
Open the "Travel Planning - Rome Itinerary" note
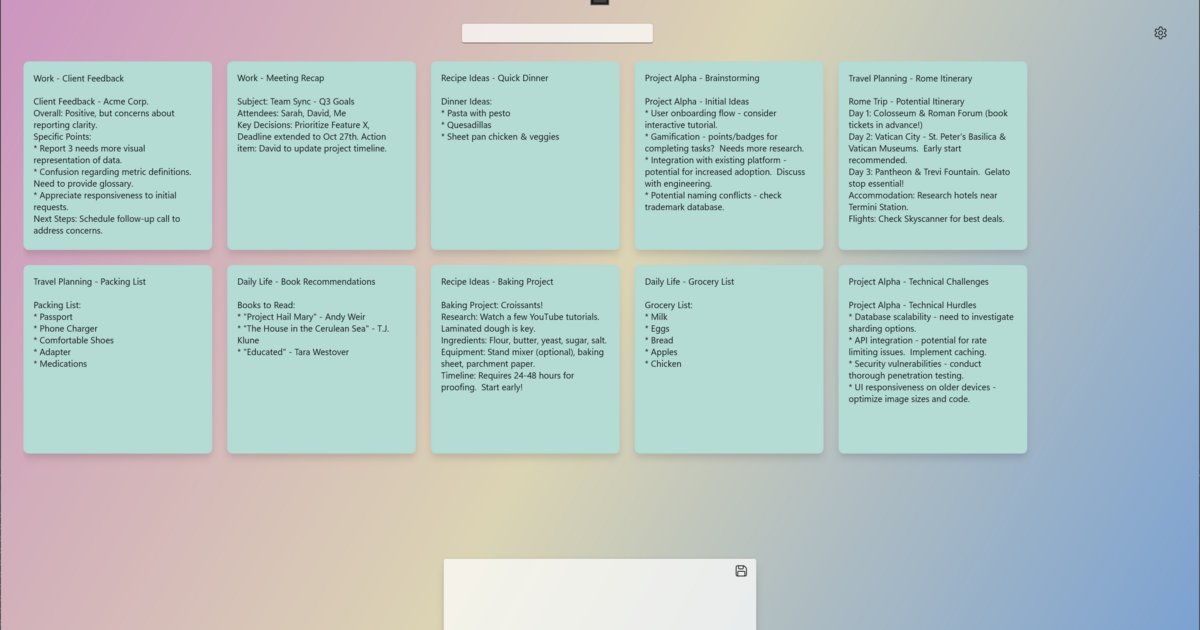[932, 155]
